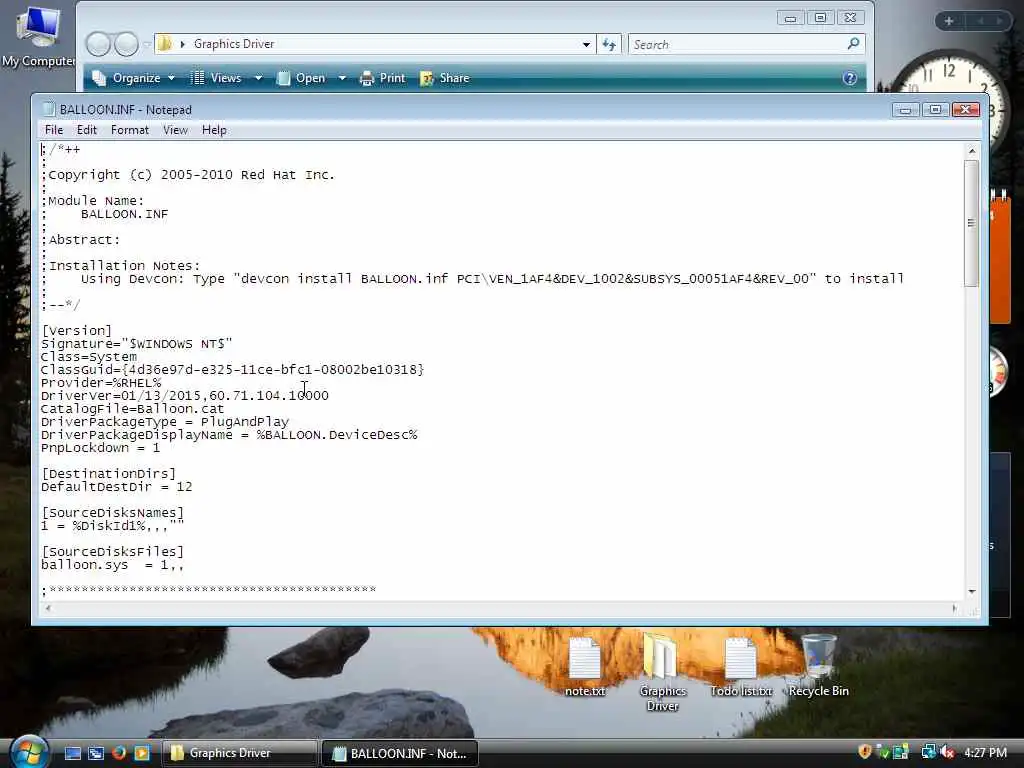Click the Explorer Forward navigation button

point(126,44)
